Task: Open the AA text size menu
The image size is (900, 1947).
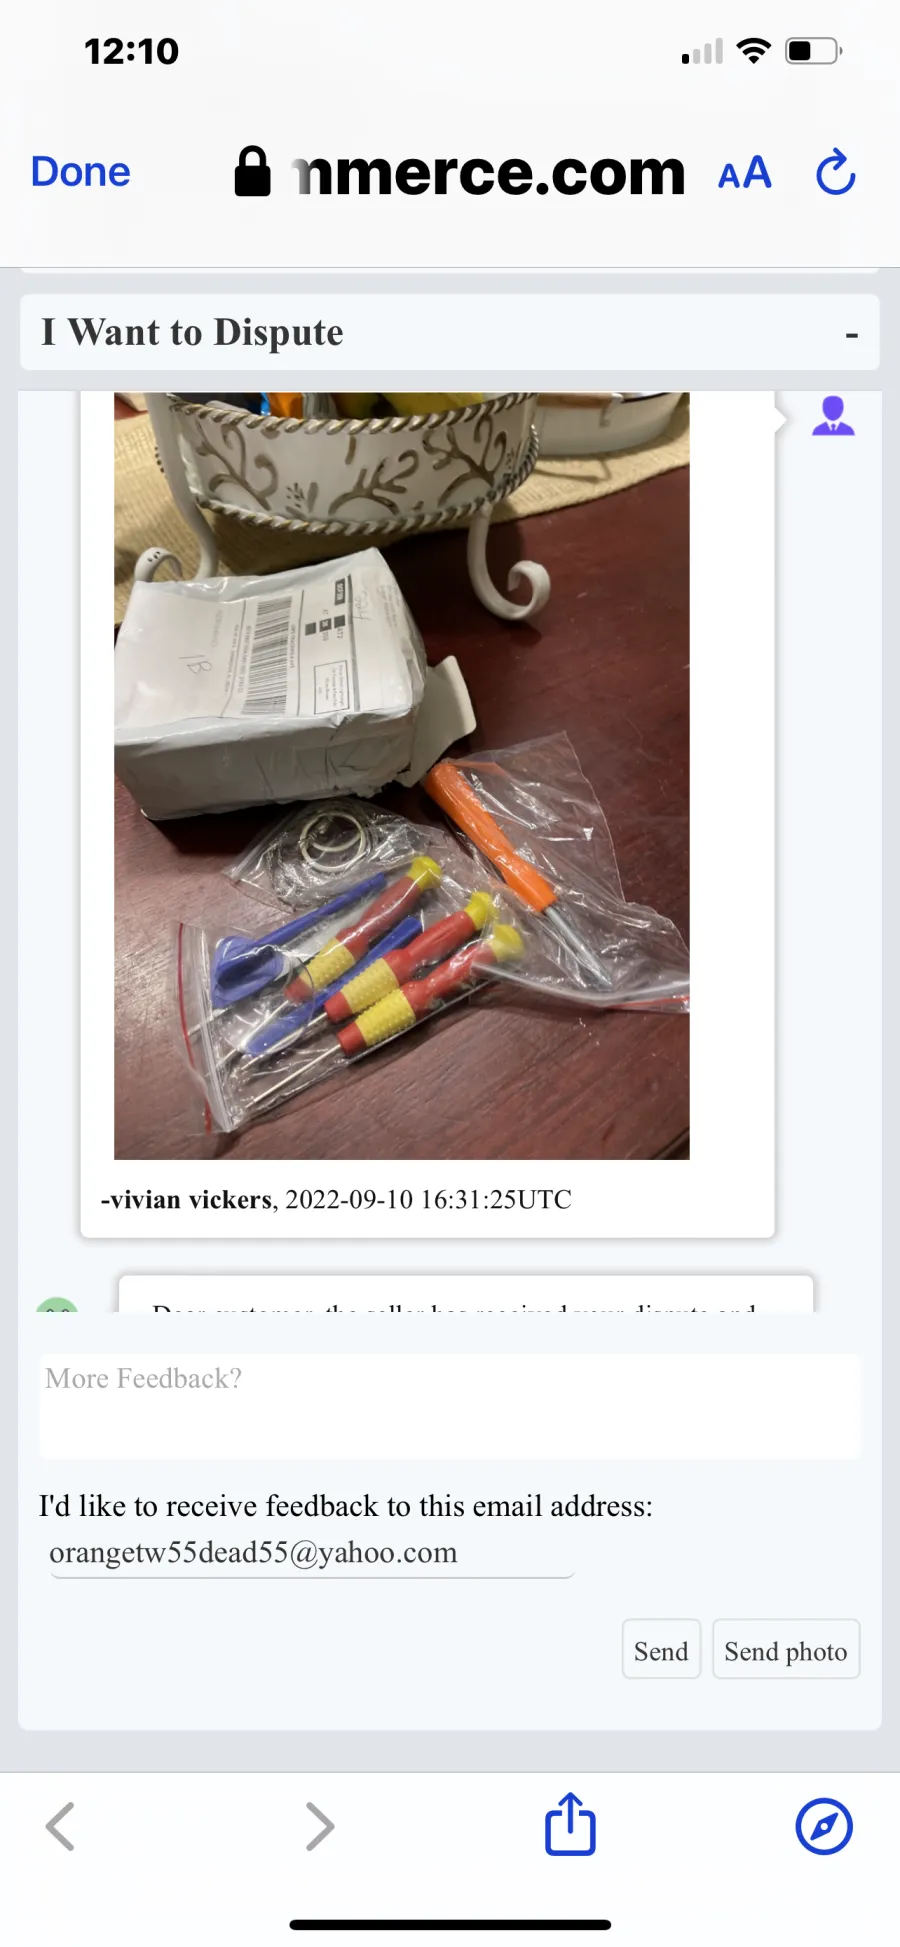Action: click(745, 173)
